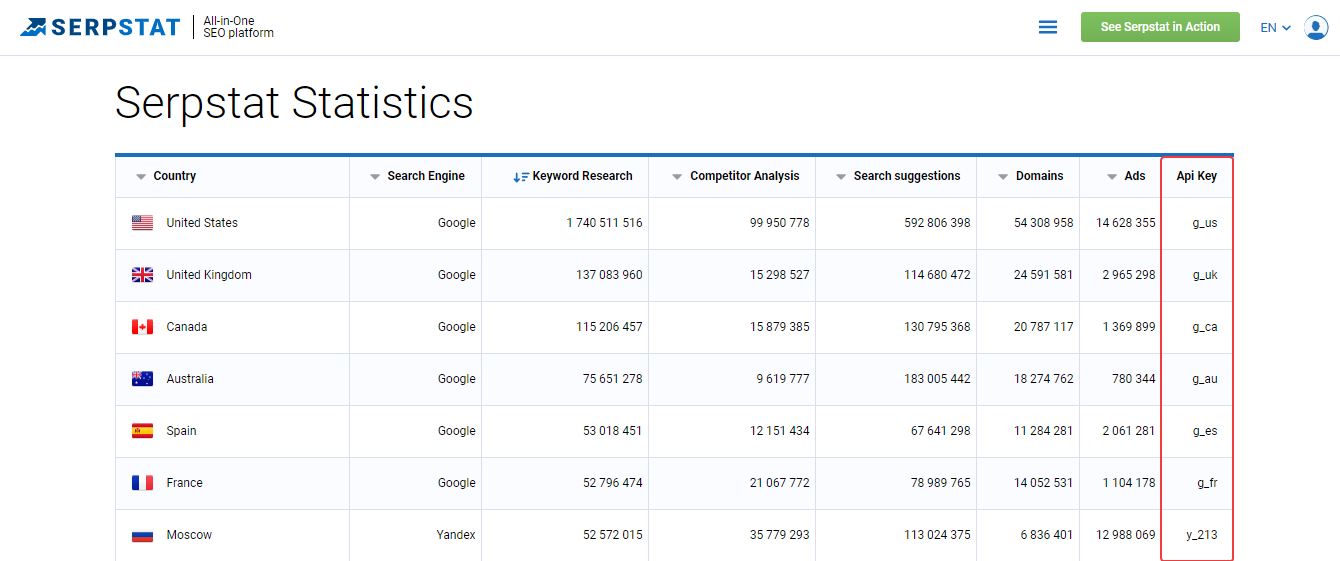Screen dimensions: 1340x561
Task: Click the United Kingdom flag icon
Action: (142, 275)
